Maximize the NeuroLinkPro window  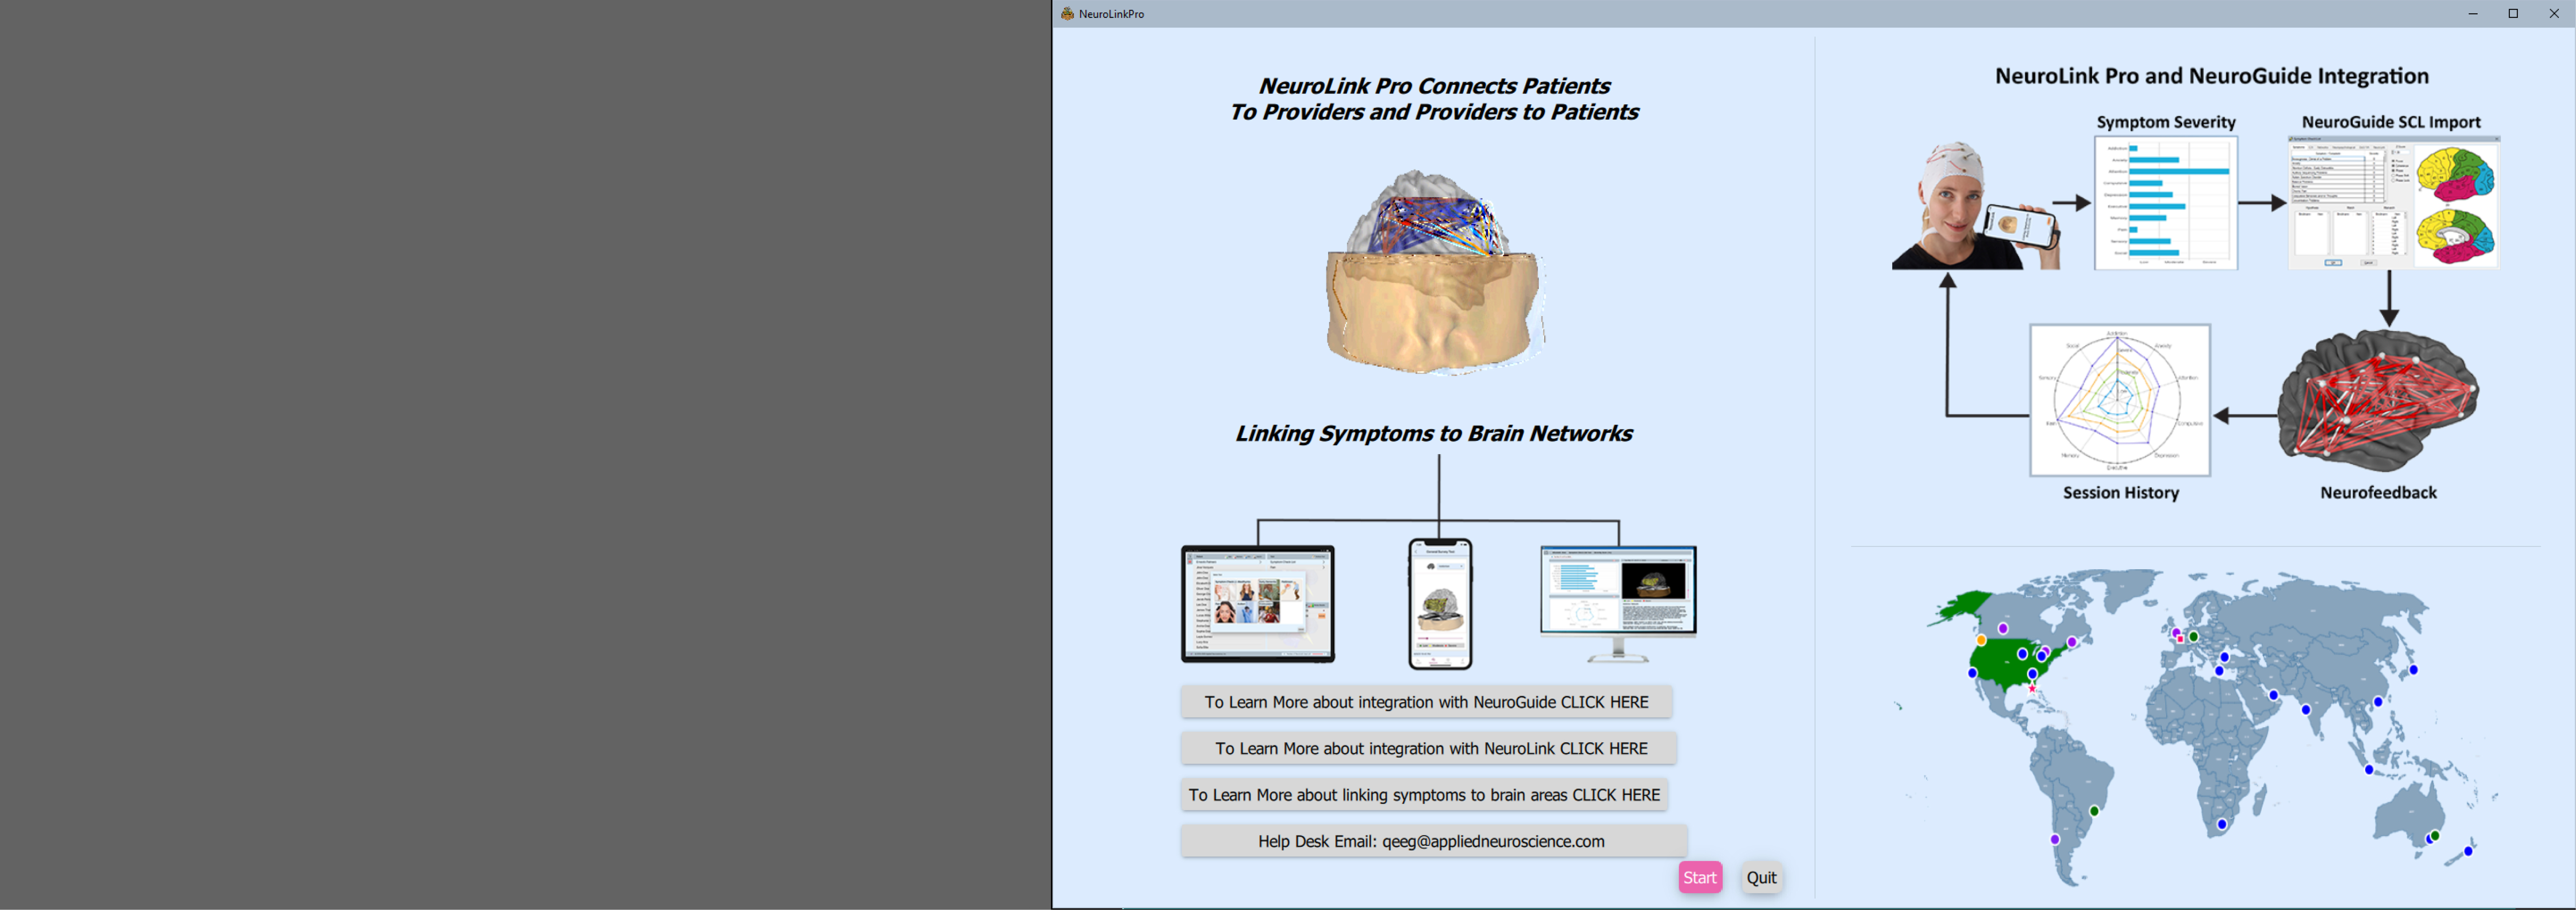point(2513,14)
